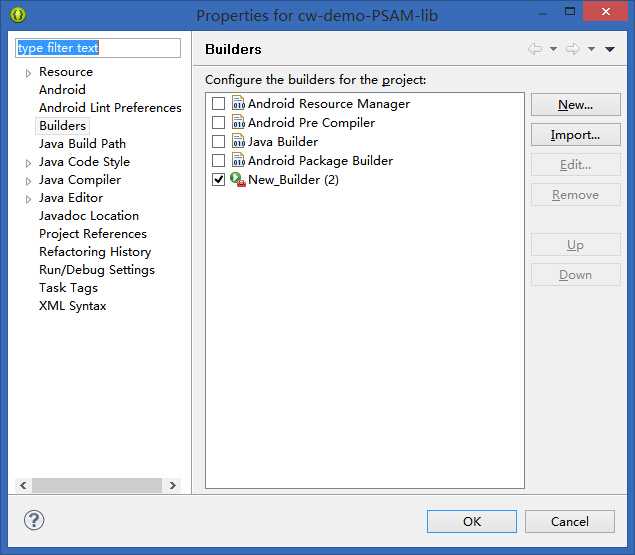635x555 pixels.
Task: Expand the Java Compiler node
Action: coord(28,181)
